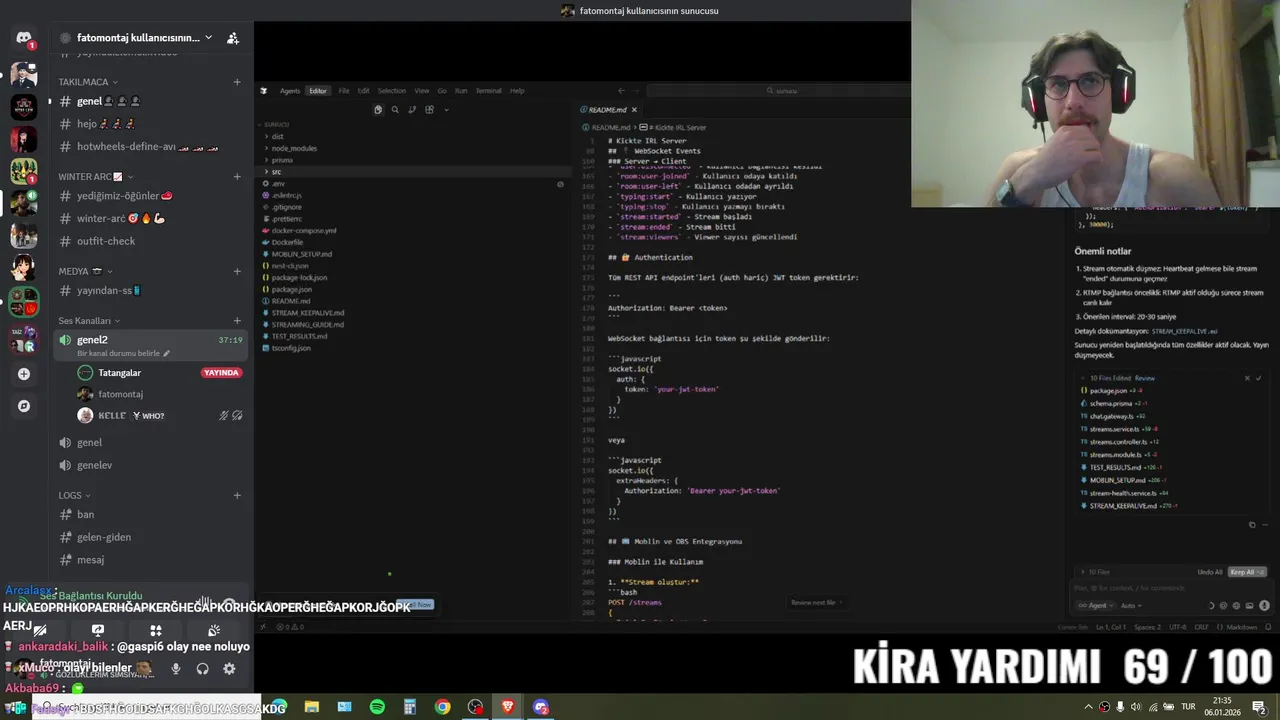Open the Agents tab in editor
This screenshot has height=720, width=1280.
click(x=290, y=91)
